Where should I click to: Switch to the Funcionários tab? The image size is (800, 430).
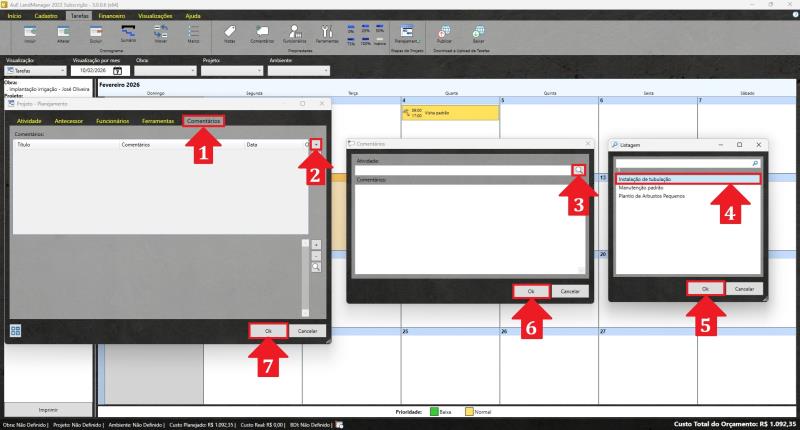[112, 120]
